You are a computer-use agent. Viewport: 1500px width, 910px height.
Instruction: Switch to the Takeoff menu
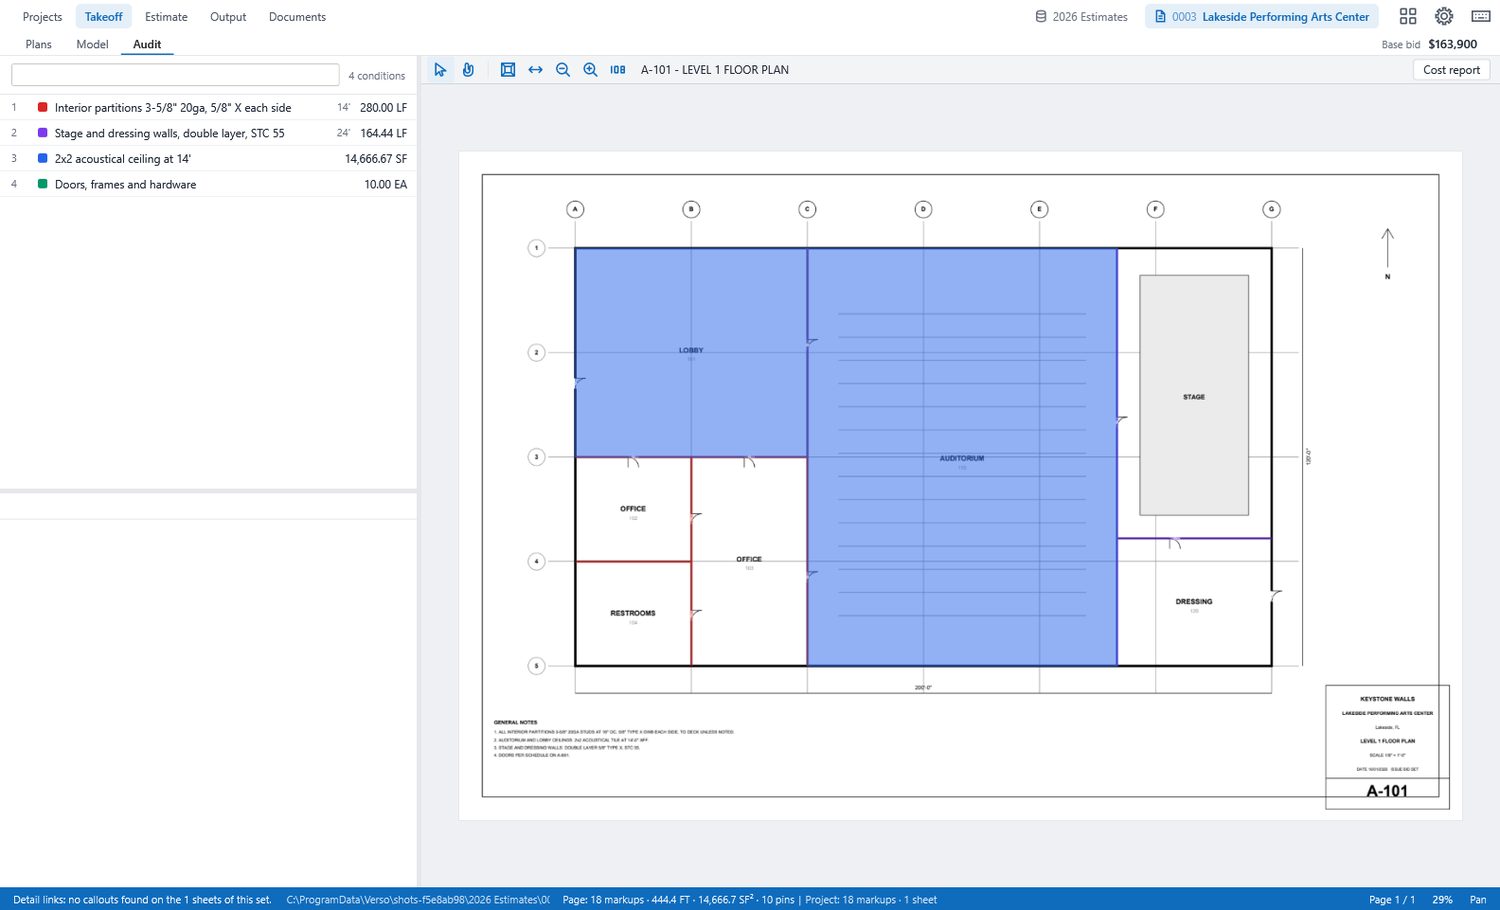[104, 17]
